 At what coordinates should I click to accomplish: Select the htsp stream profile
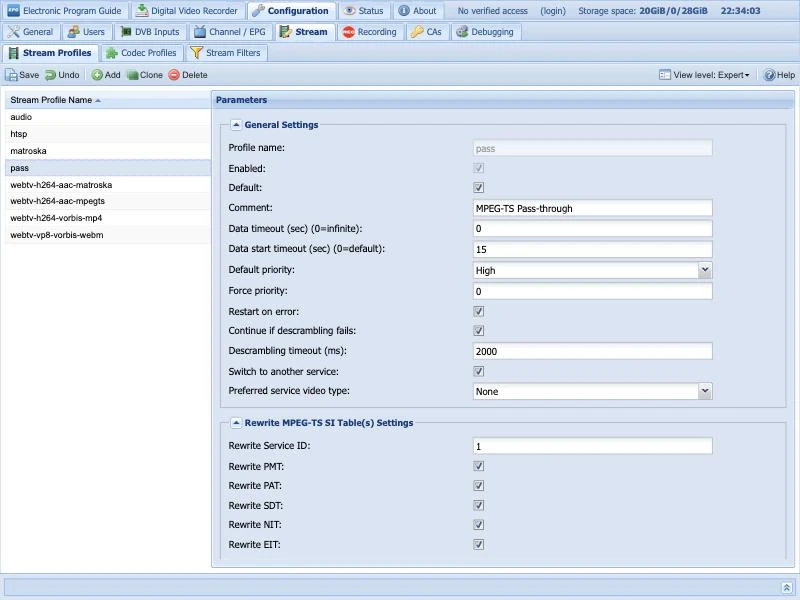point(108,134)
